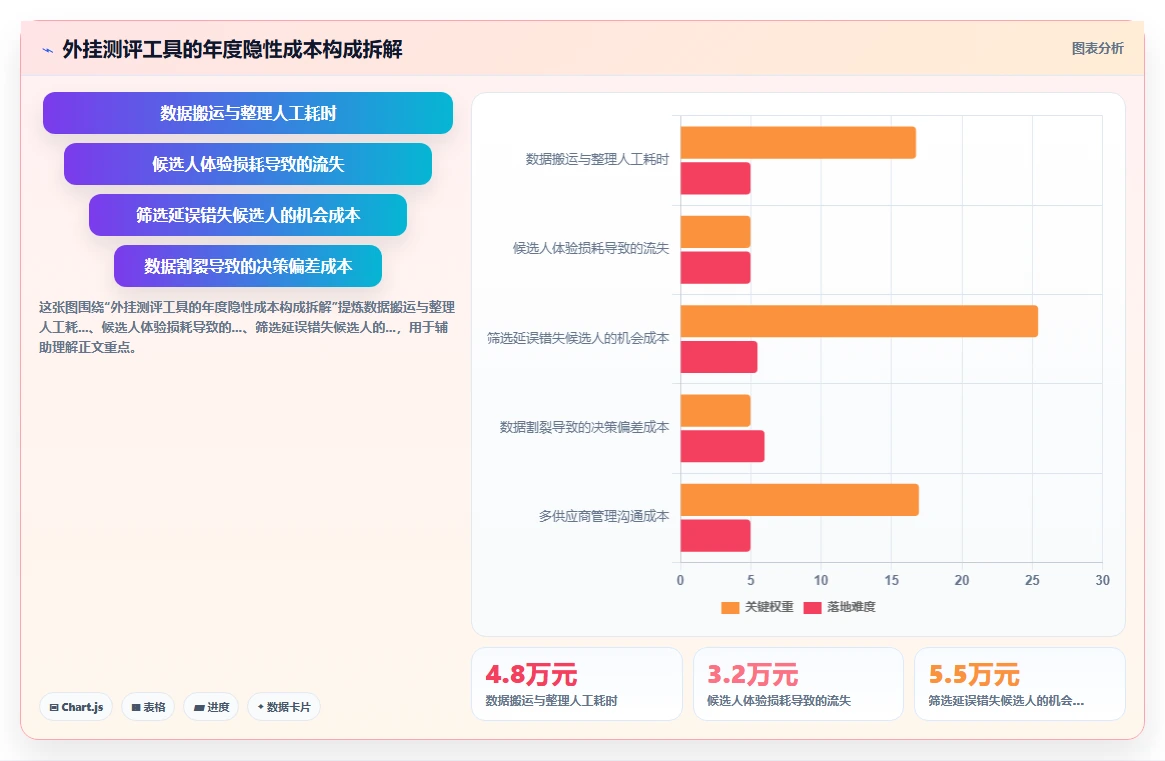
Task: Click y-axis label 数据割裂导致的决策偏差成本
Action: [584, 427]
